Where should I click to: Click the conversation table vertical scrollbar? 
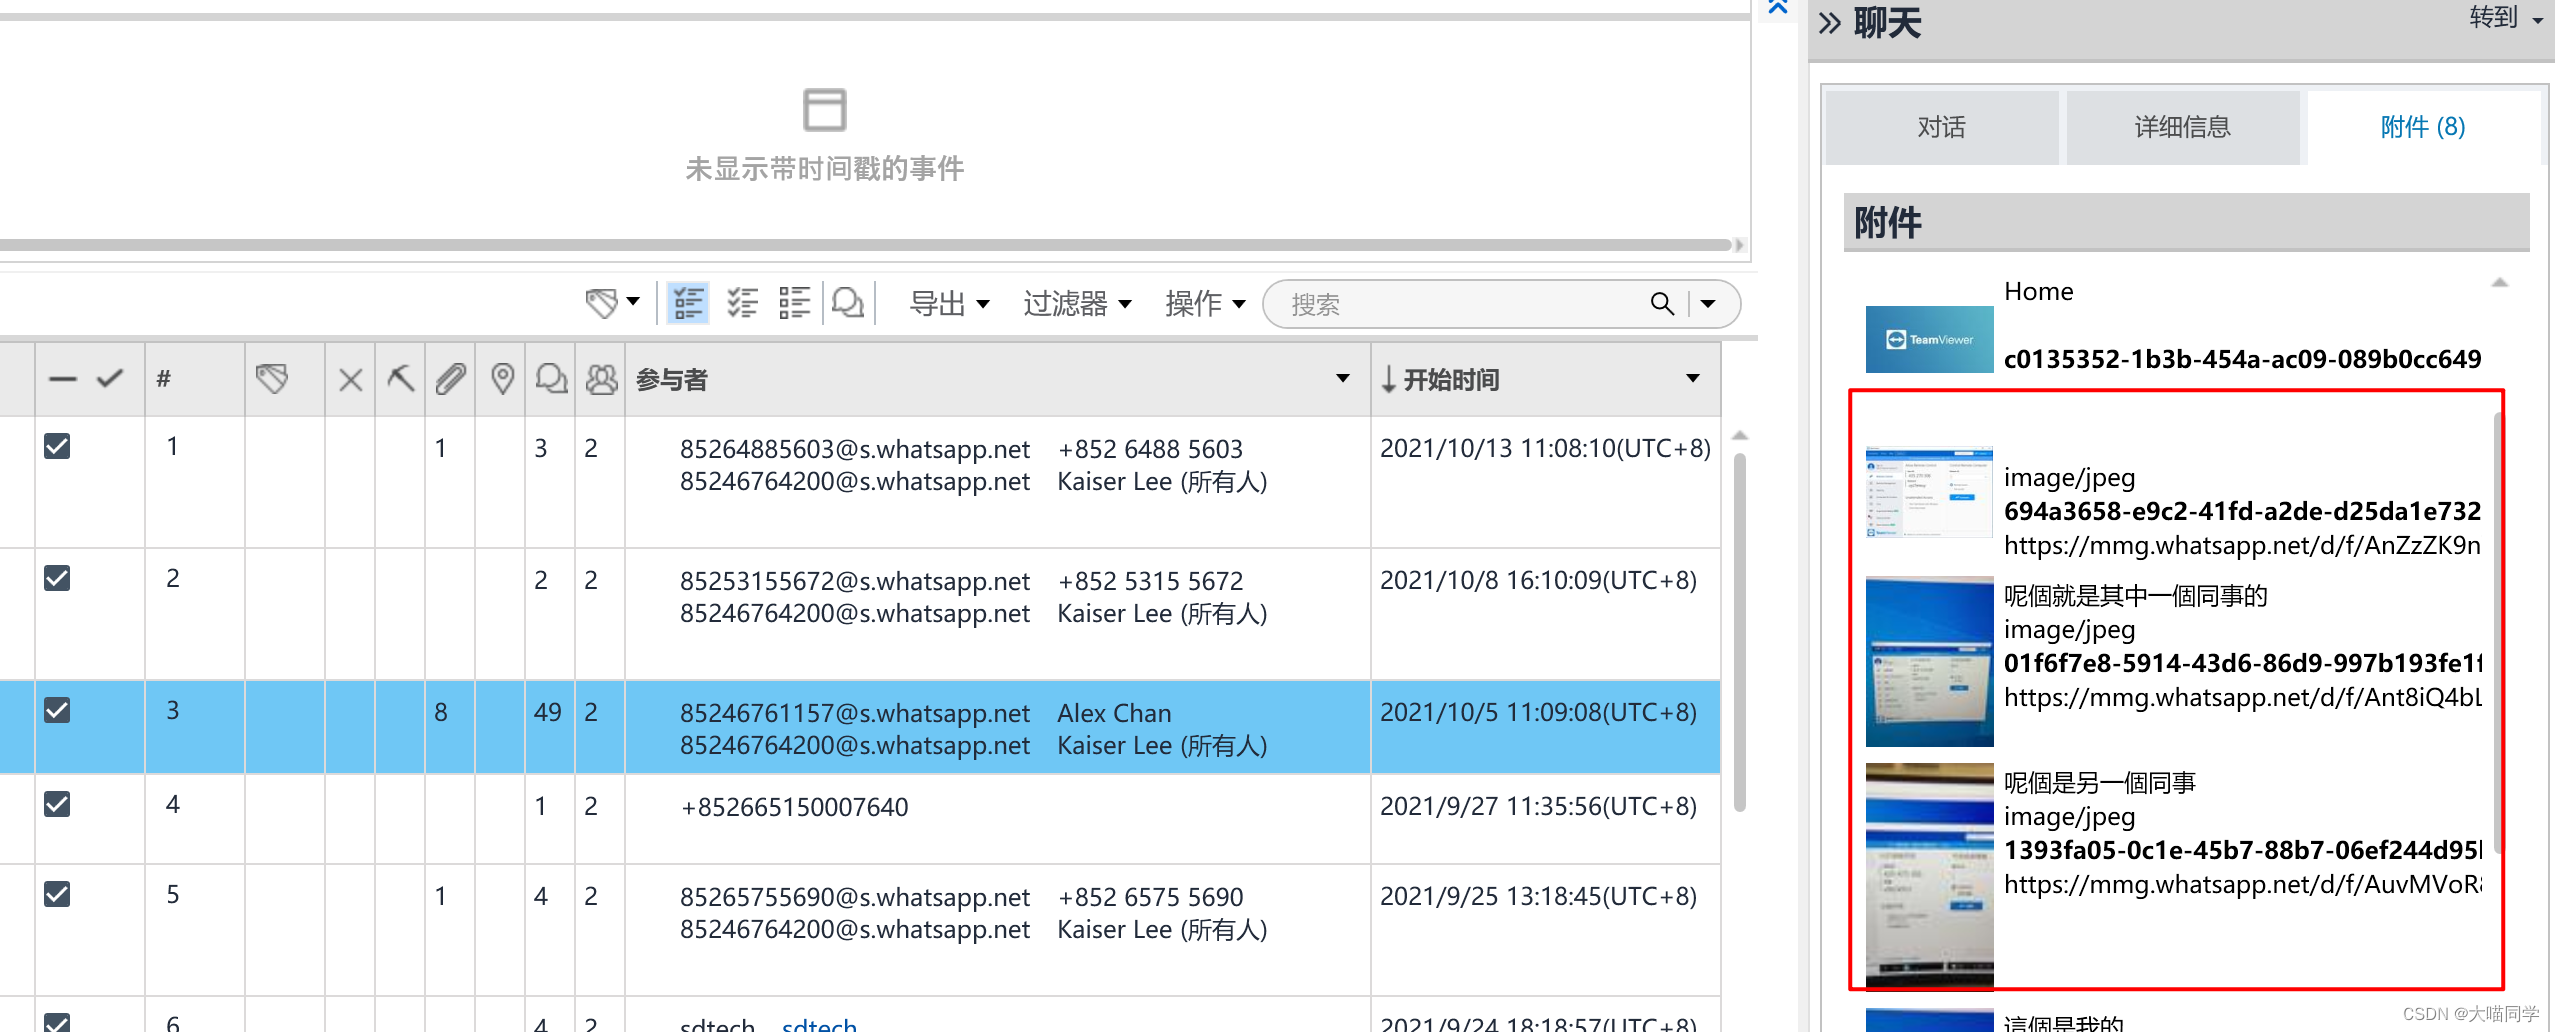pos(1740,632)
